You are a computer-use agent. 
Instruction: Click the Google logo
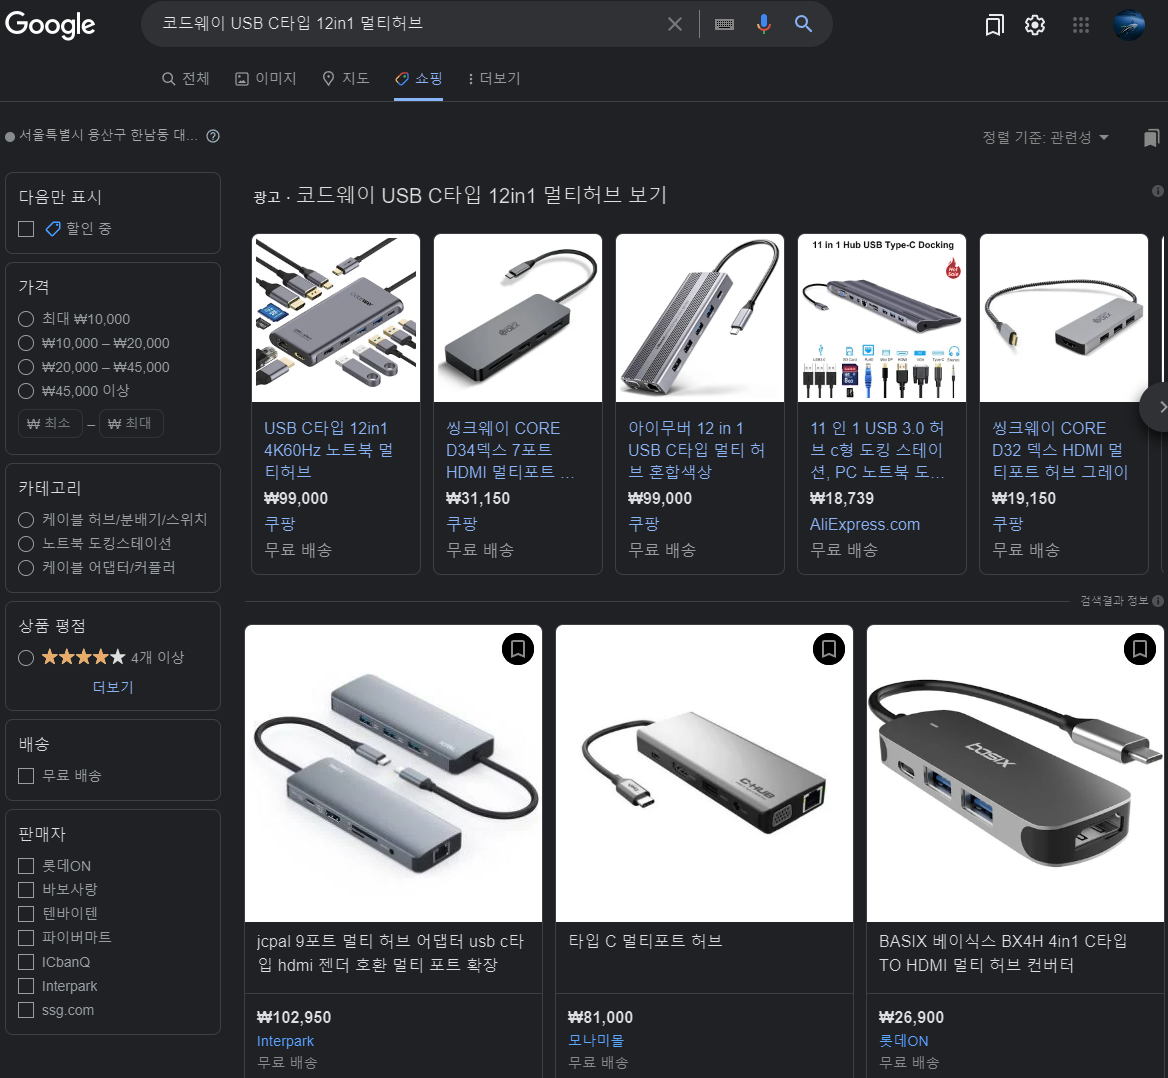click(x=50, y=25)
